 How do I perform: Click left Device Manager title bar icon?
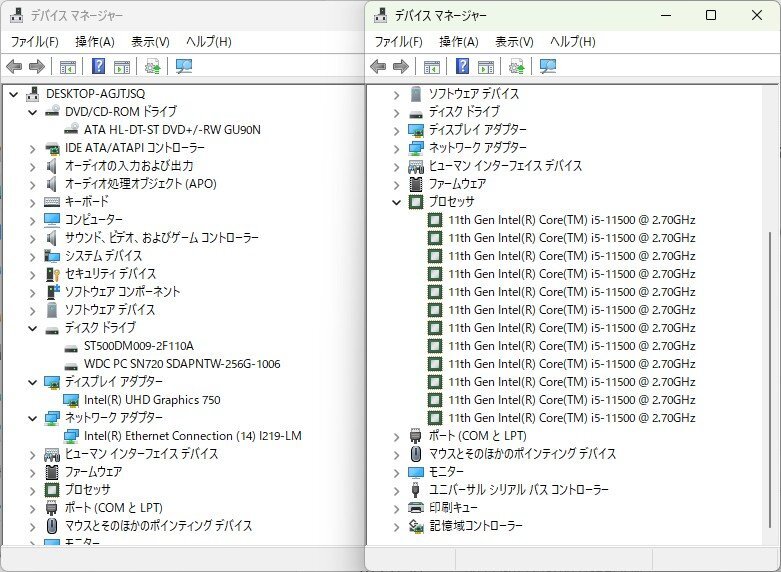pos(16,15)
